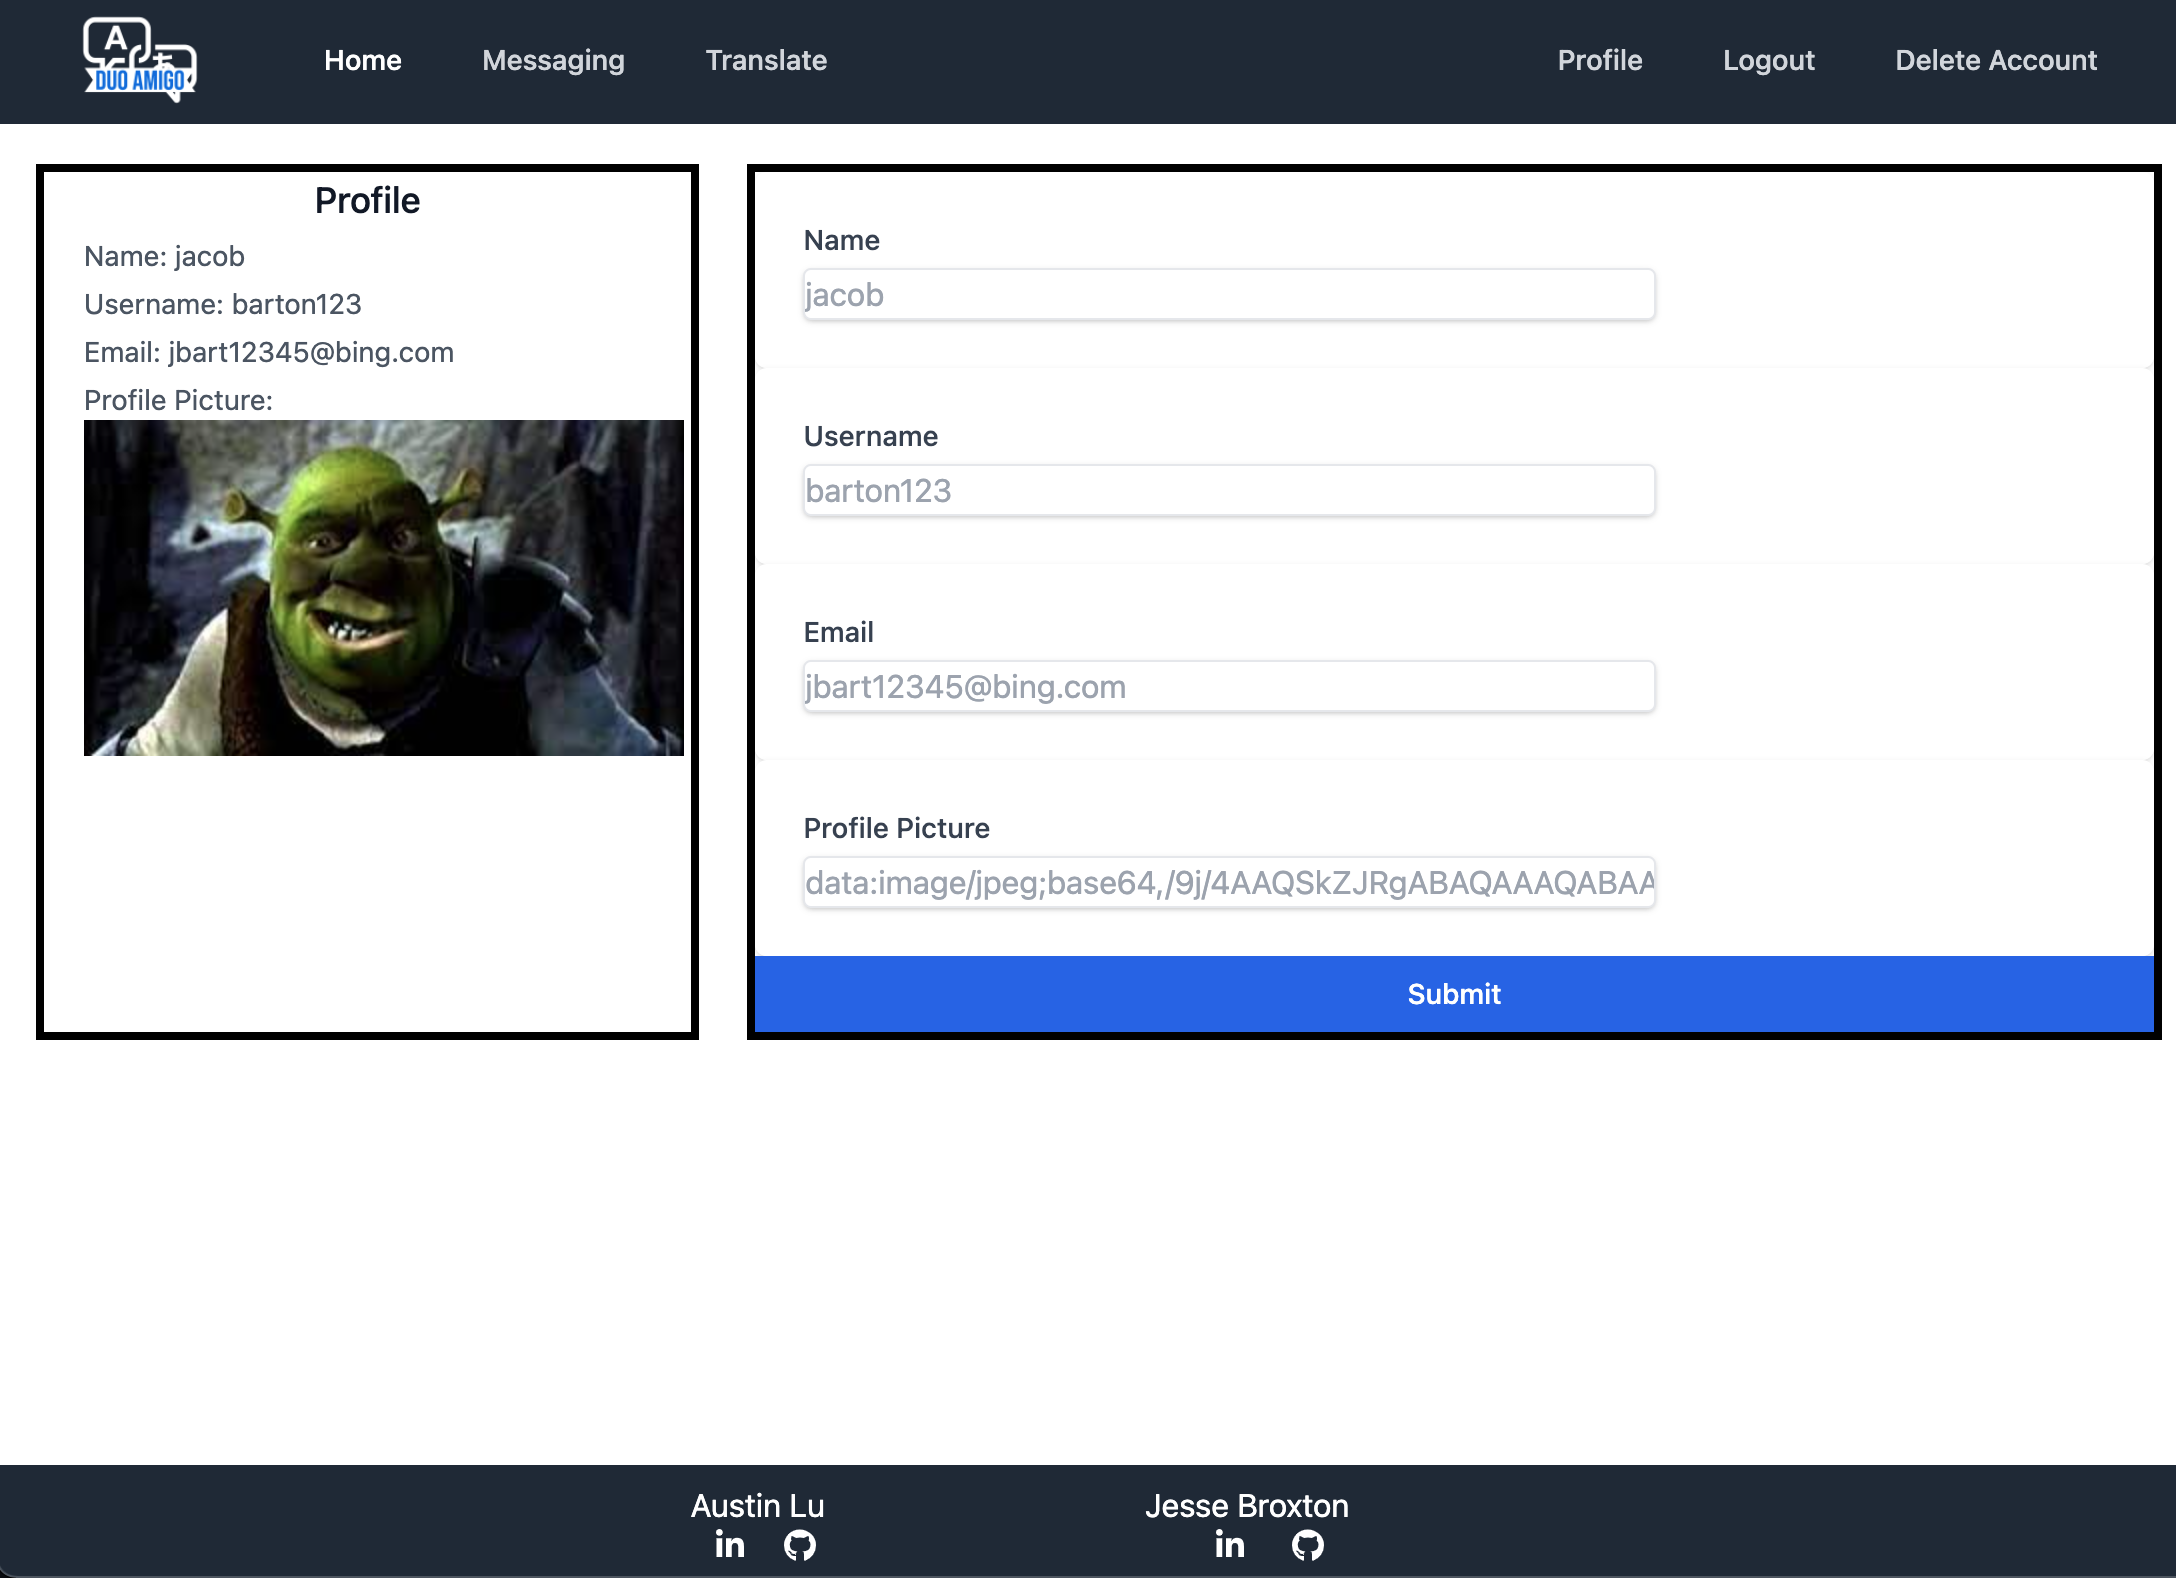Open Austin Lu's LinkedIn icon
This screenshot has height=1578, width=2176.
tap(730, 1545)
